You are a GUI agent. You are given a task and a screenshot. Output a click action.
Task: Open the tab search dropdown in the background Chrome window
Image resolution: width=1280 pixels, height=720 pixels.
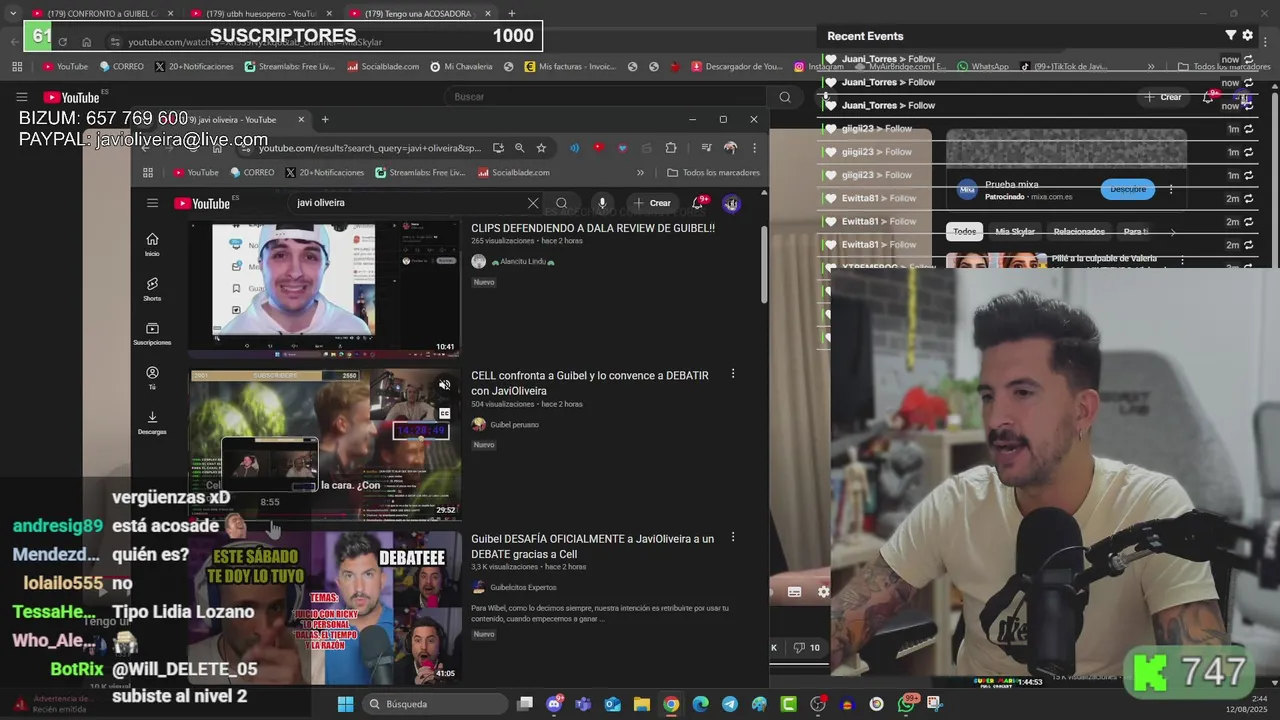[12, 13]
